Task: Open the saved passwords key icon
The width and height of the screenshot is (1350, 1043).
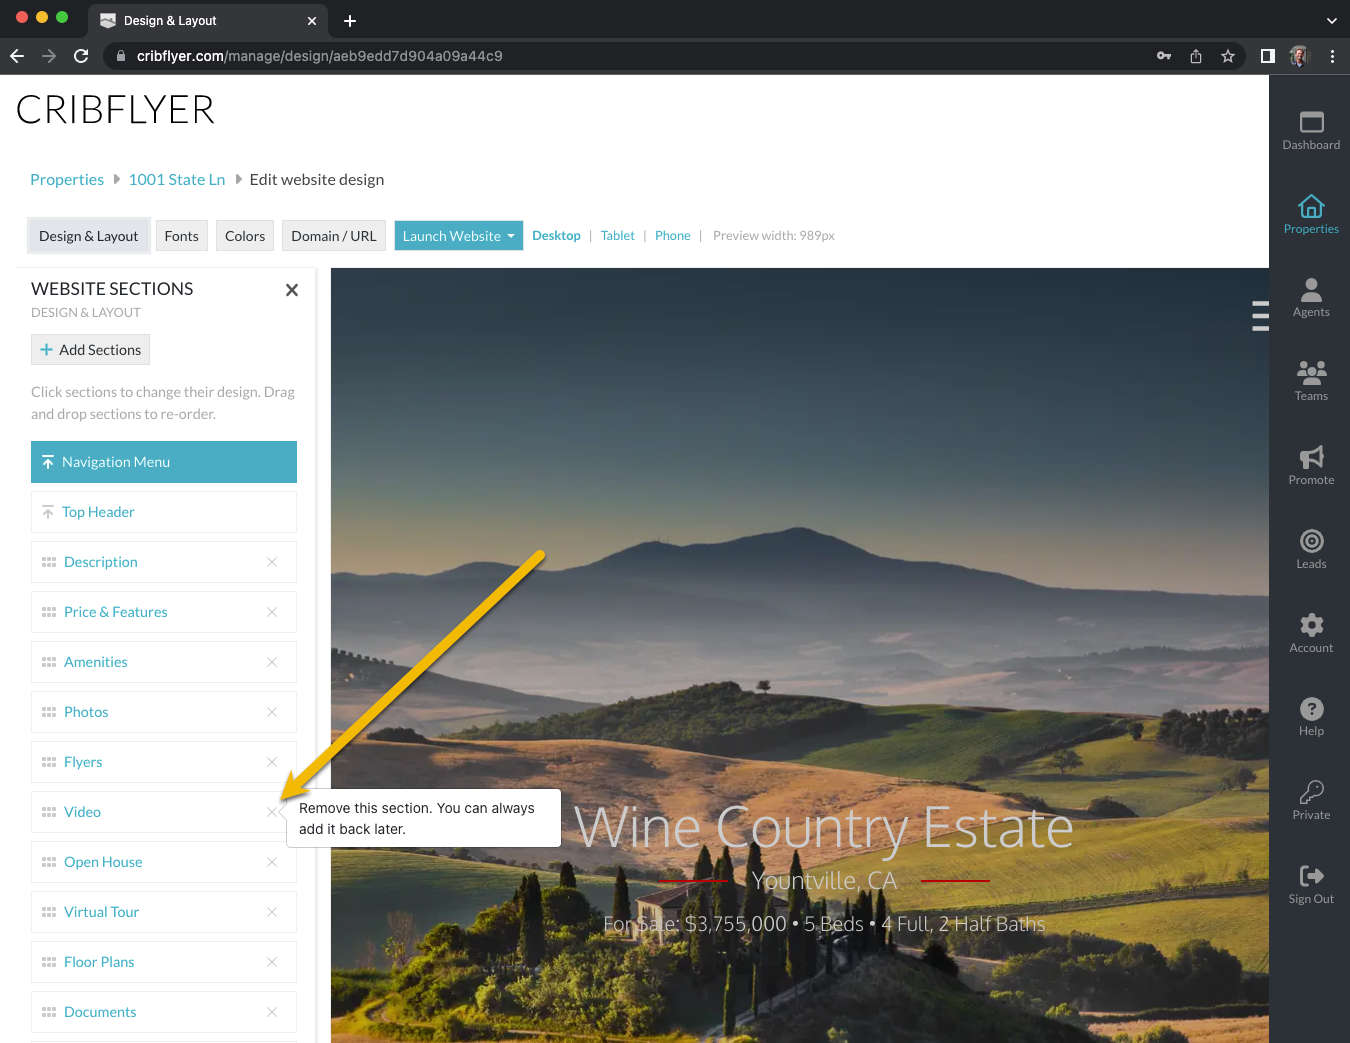Action: 1164,56
